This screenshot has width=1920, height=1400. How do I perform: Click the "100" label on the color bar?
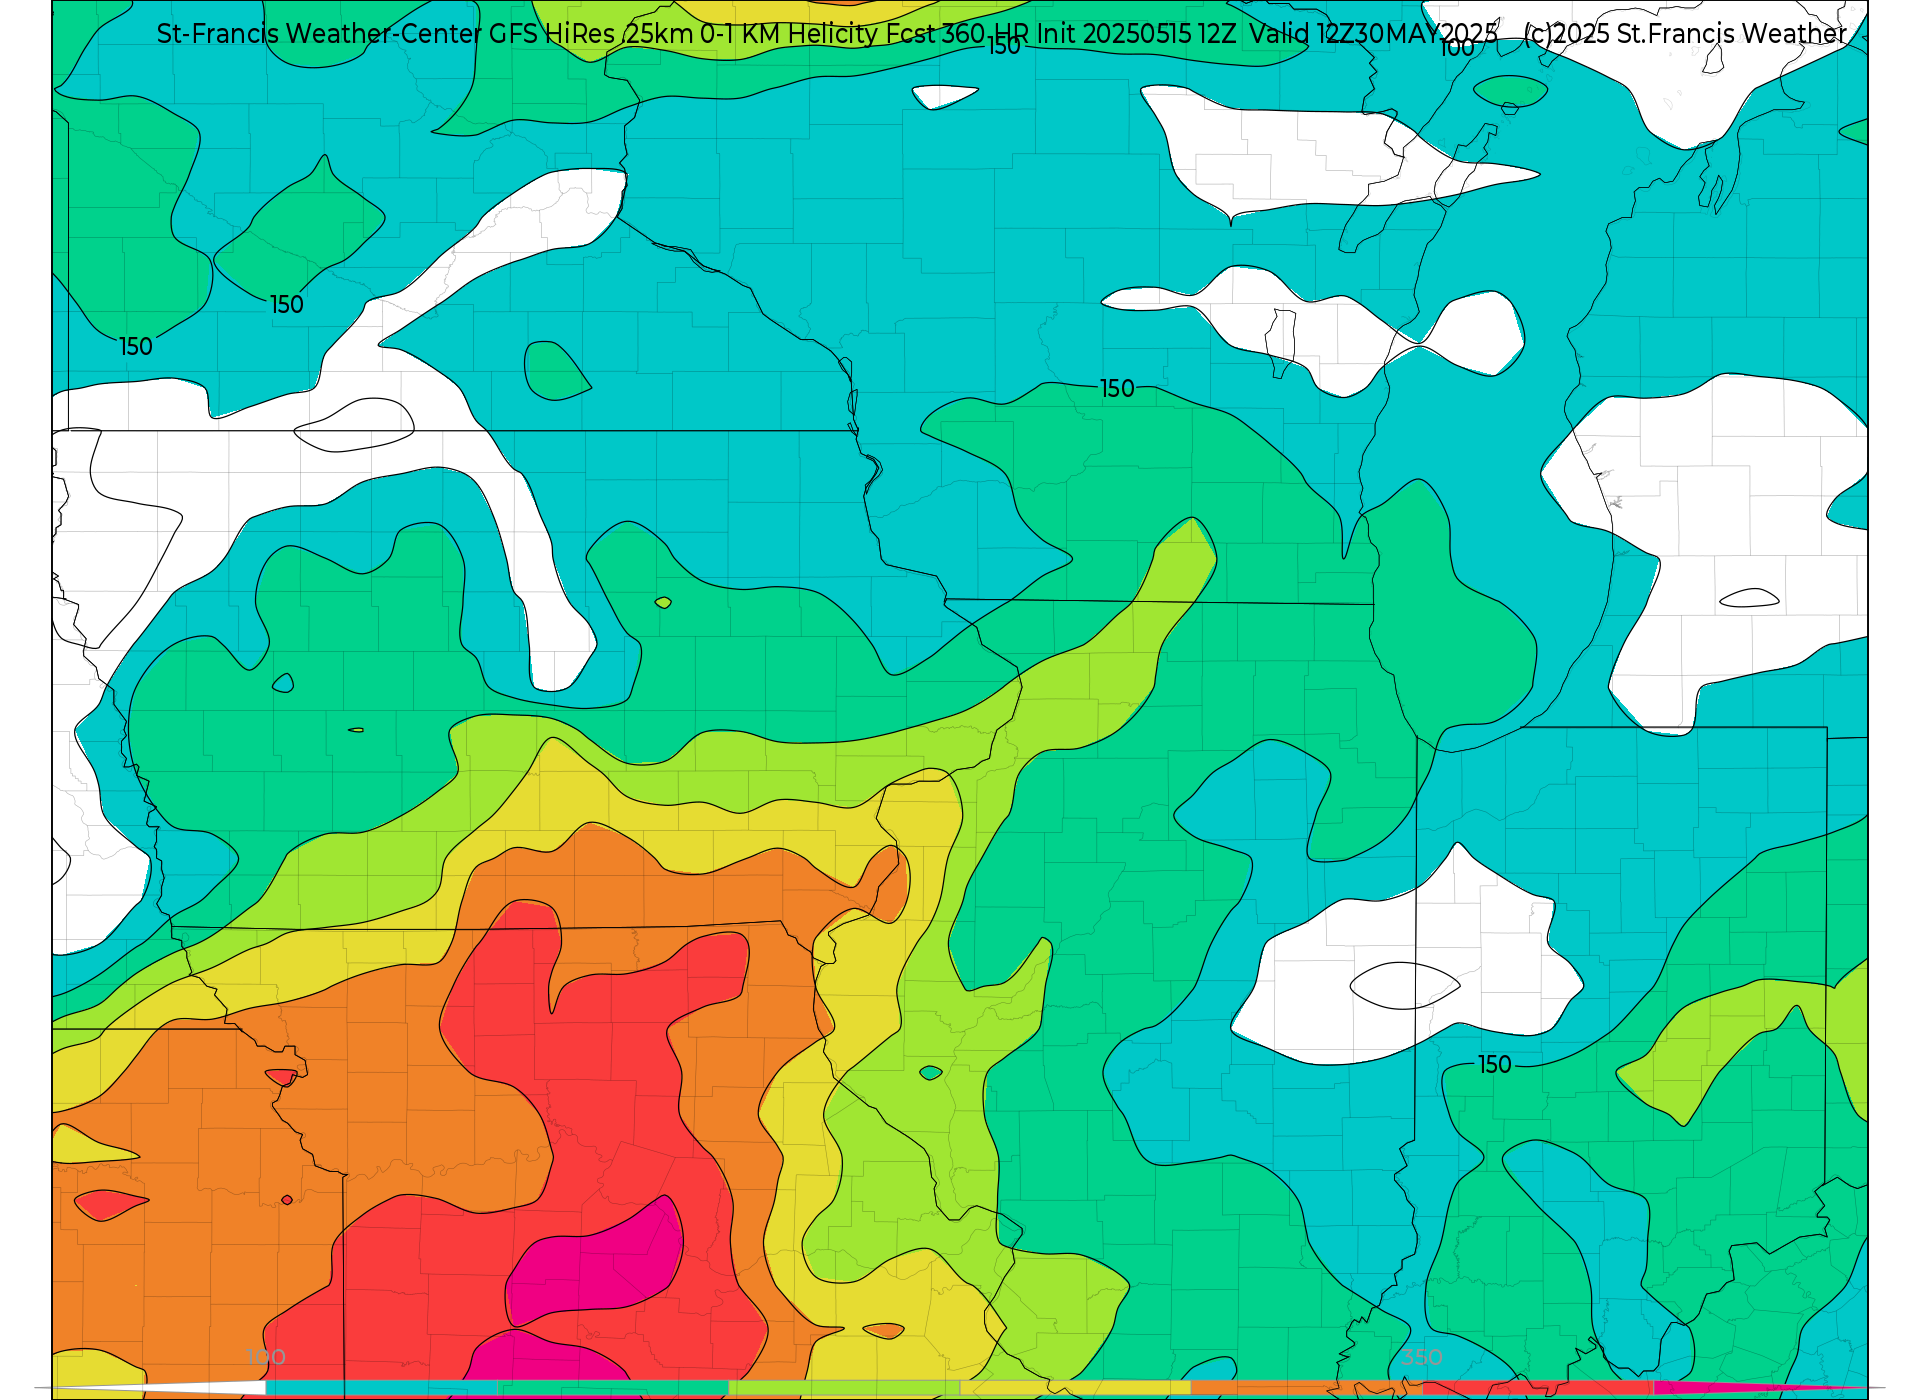(266, 1357)
